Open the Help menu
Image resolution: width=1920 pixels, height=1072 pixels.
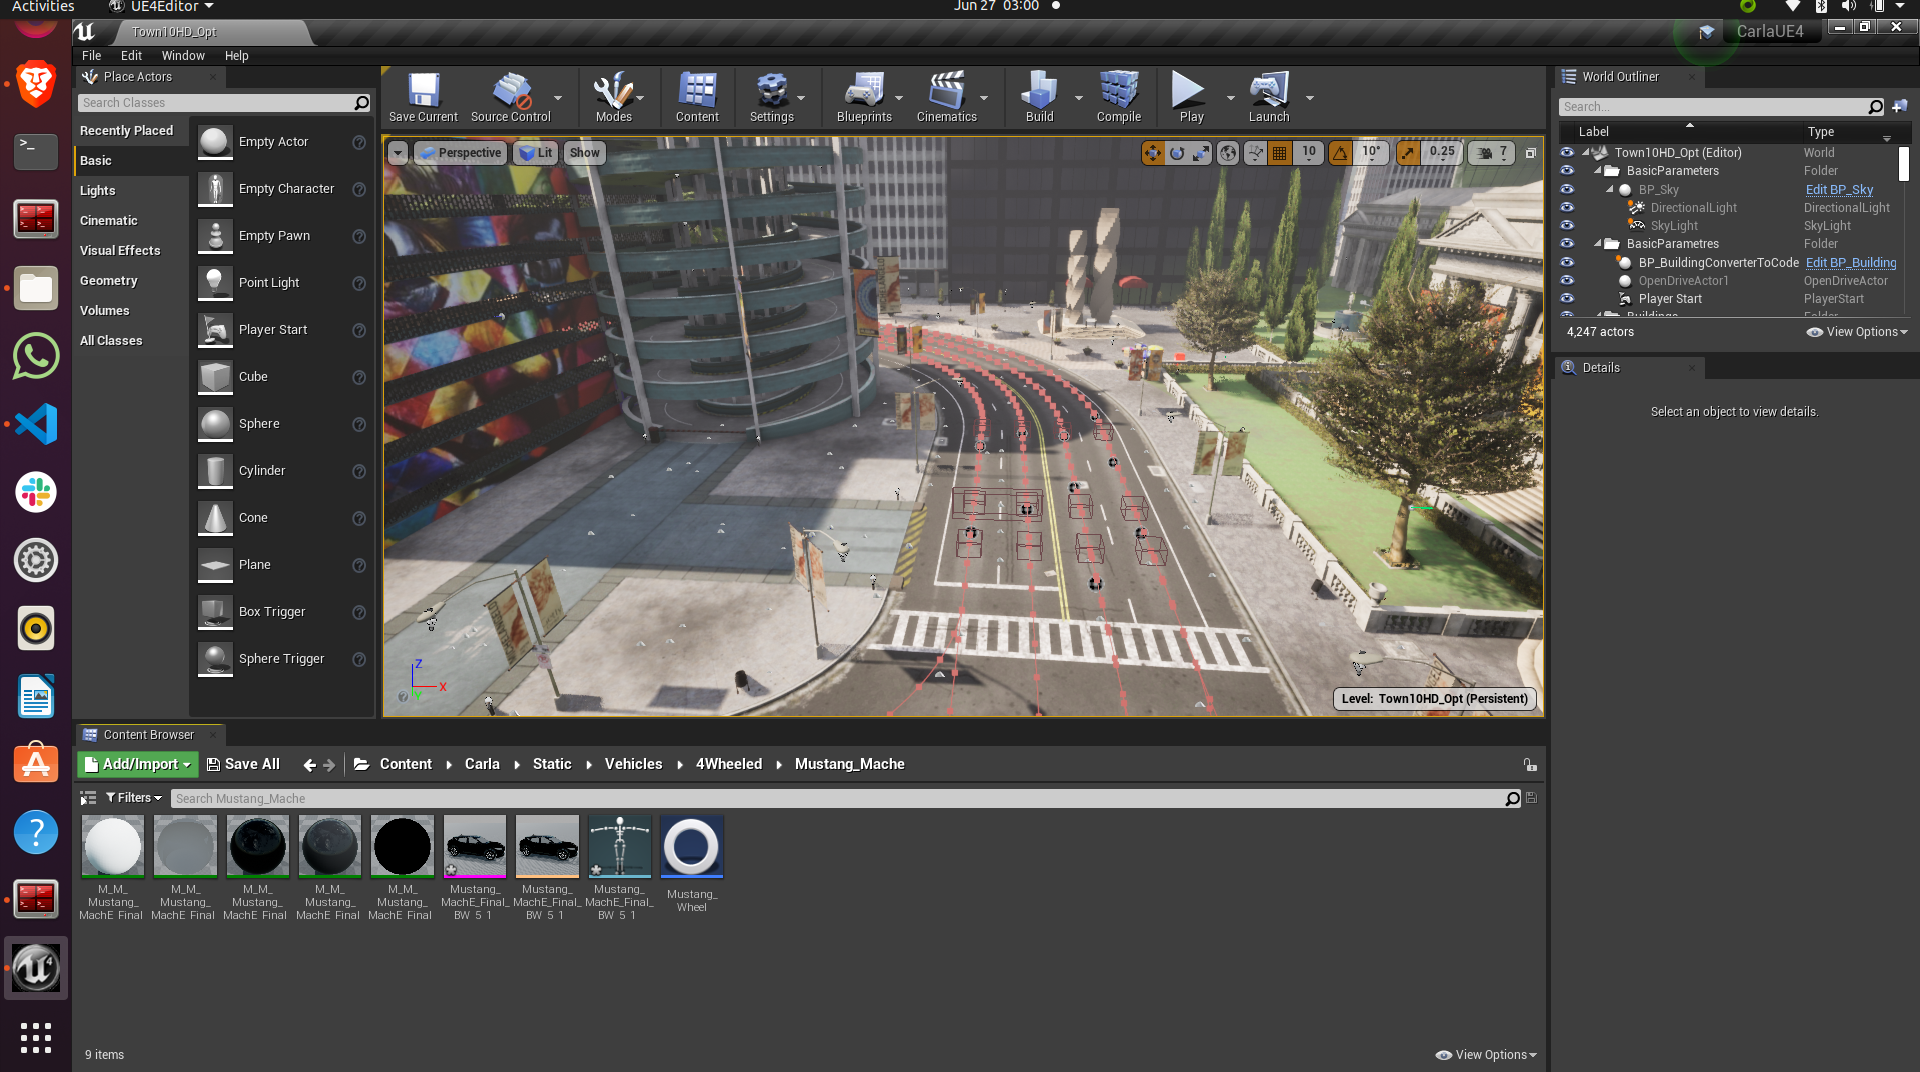236,56
